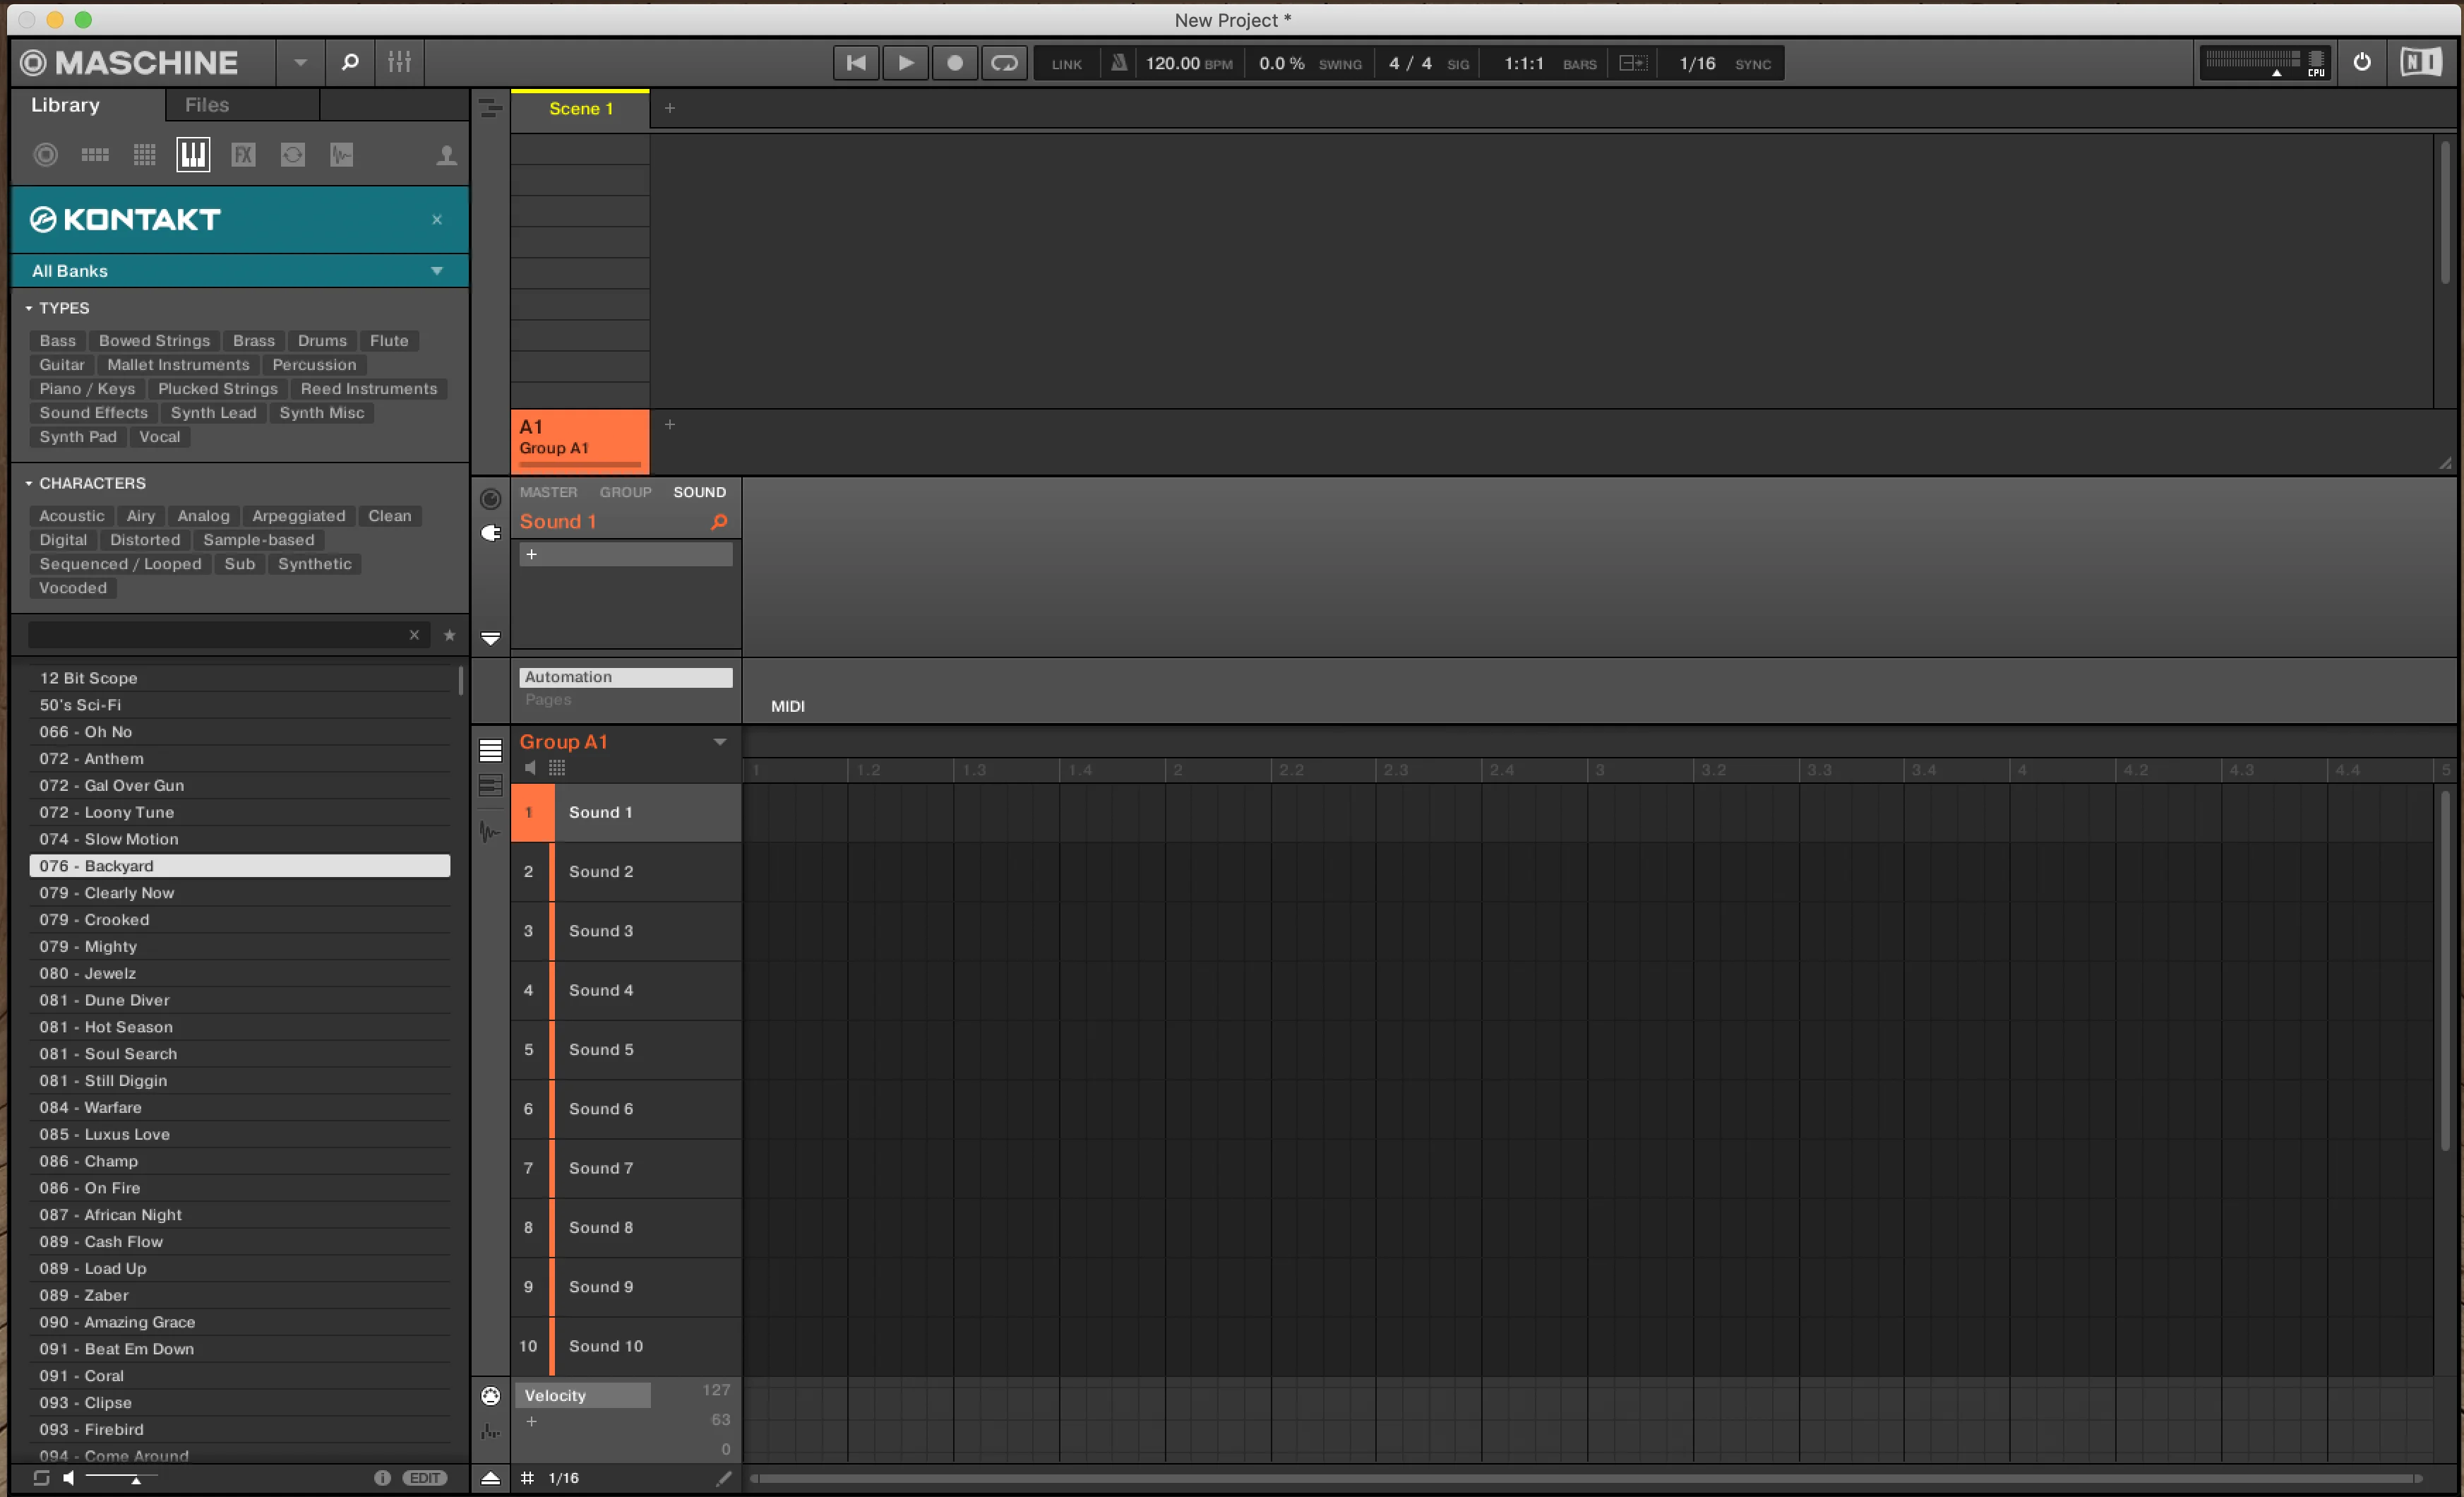Image resolution: width=2464 pixels, height=1497 pixels.
Task: Toggle the follow playhead button
Action: [x=1633, y=63]
